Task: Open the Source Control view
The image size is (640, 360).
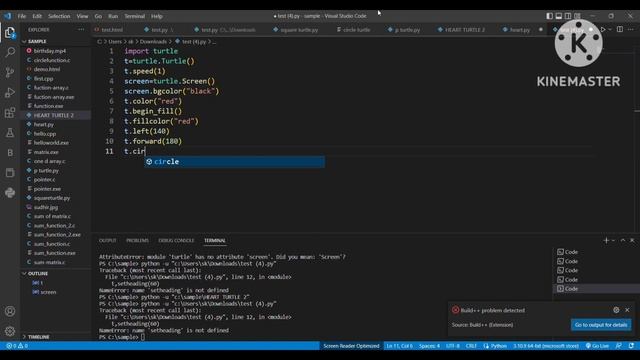Action: (10, 72)
